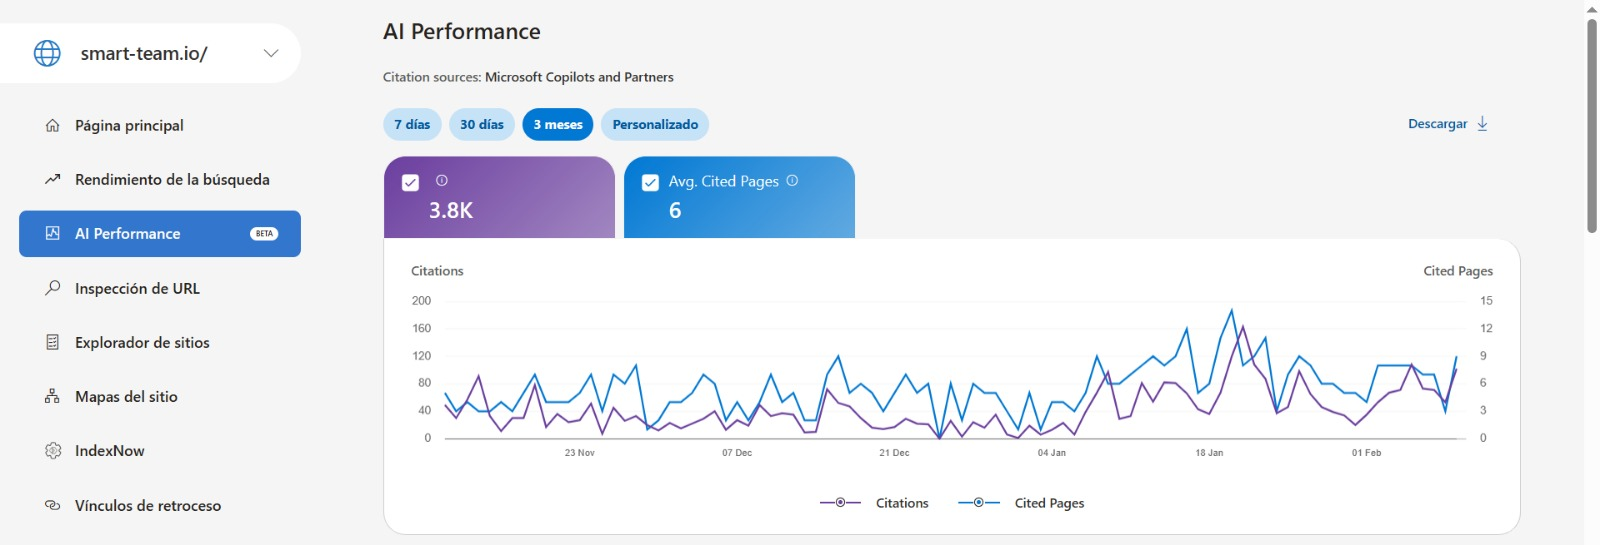1600x545 pixels.
Task: Uncheck the purple 3.8K citations checkbox
Action: click(410, 182)
